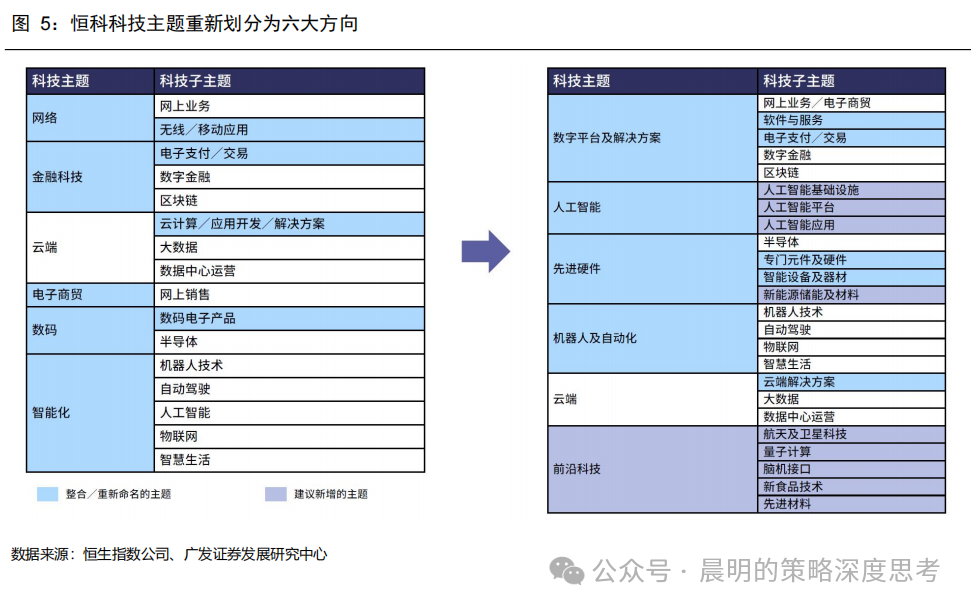Select the '数码' theme cell
The image size is (971, 609).
(90, 330)
